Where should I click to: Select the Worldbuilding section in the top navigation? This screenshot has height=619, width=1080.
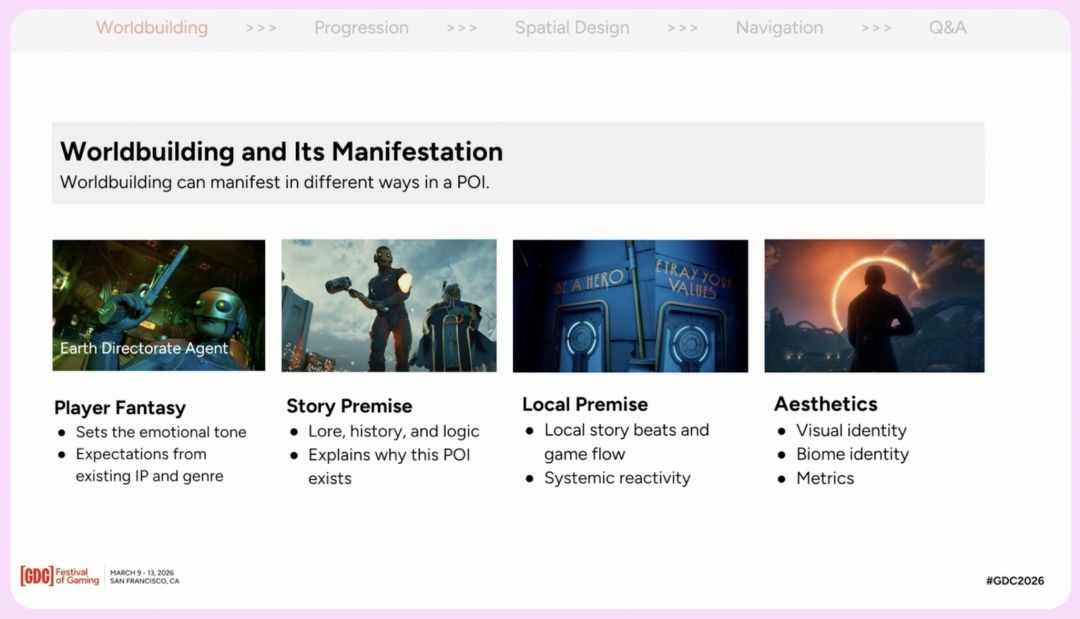click(152, 28)
